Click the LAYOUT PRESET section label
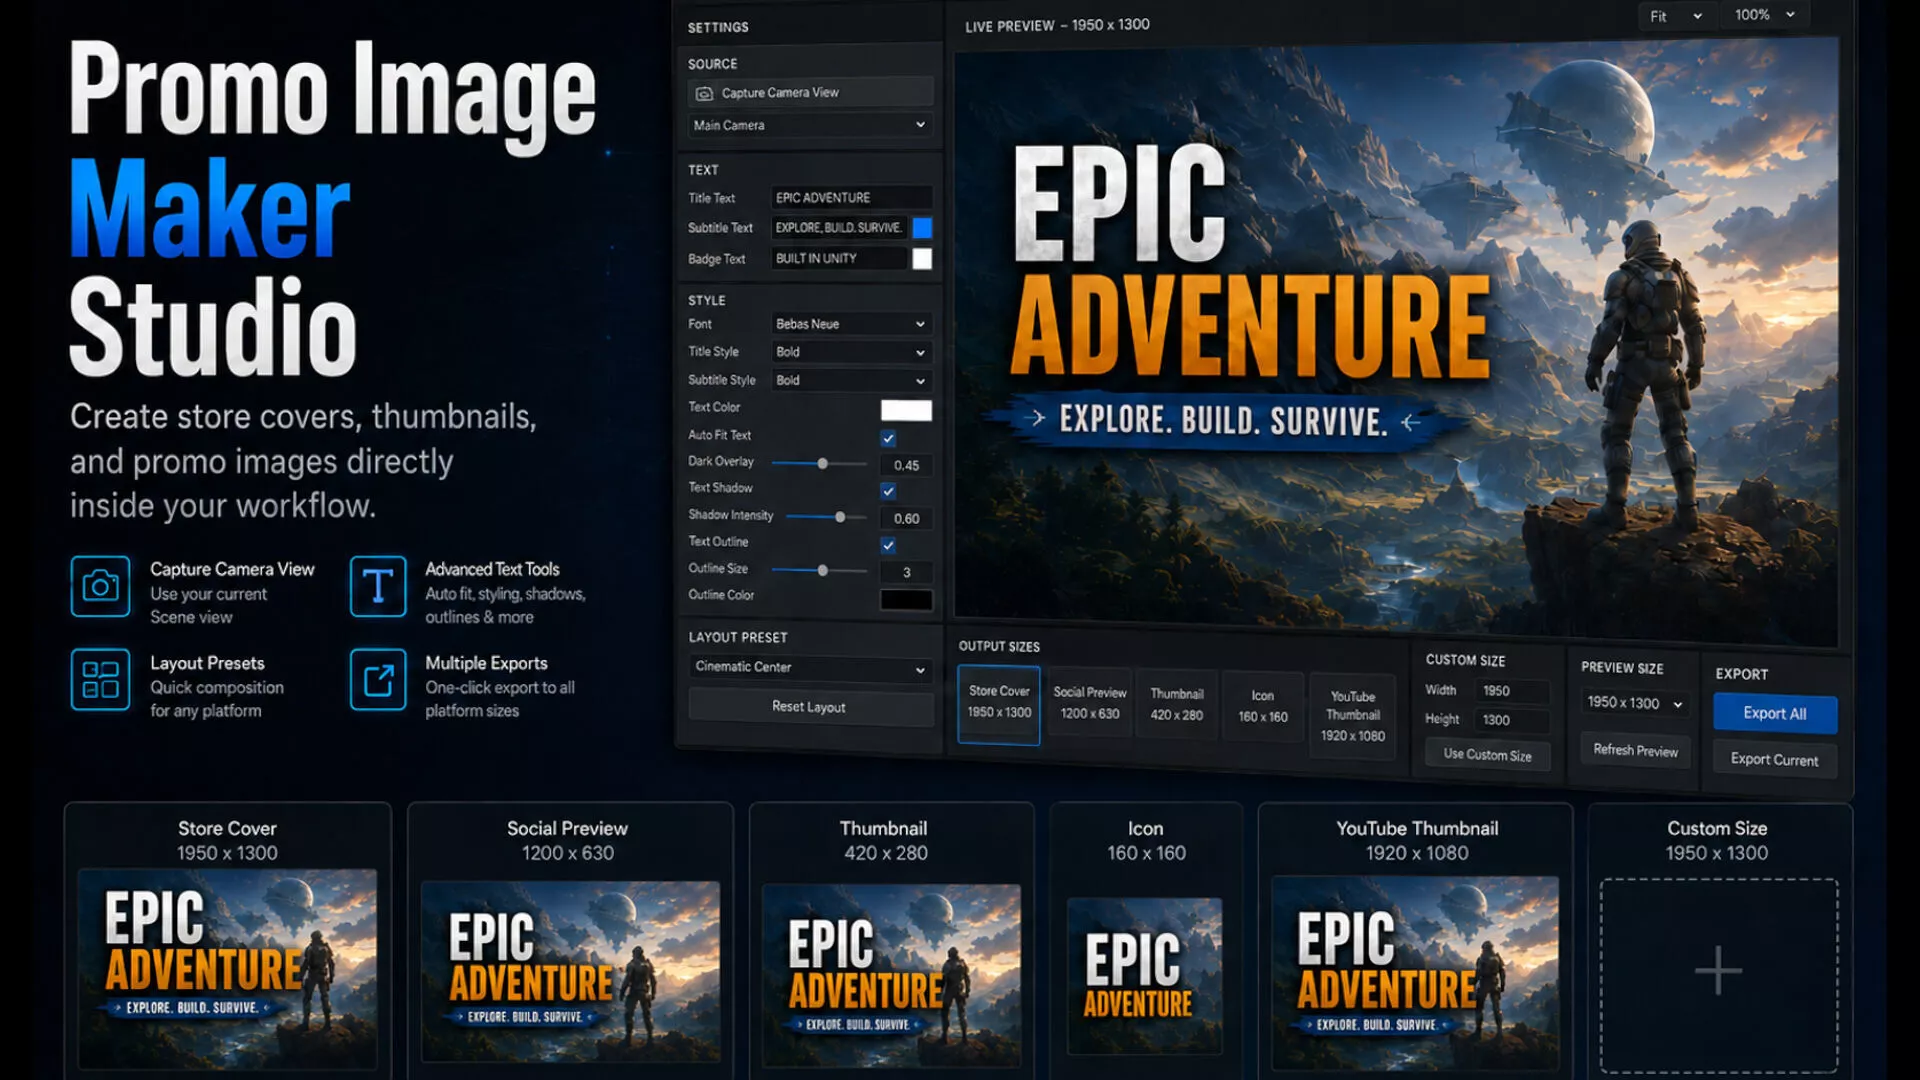The height and width of the screenshot is (1080, 1920). pyautogui.click(x=738, y=637)
